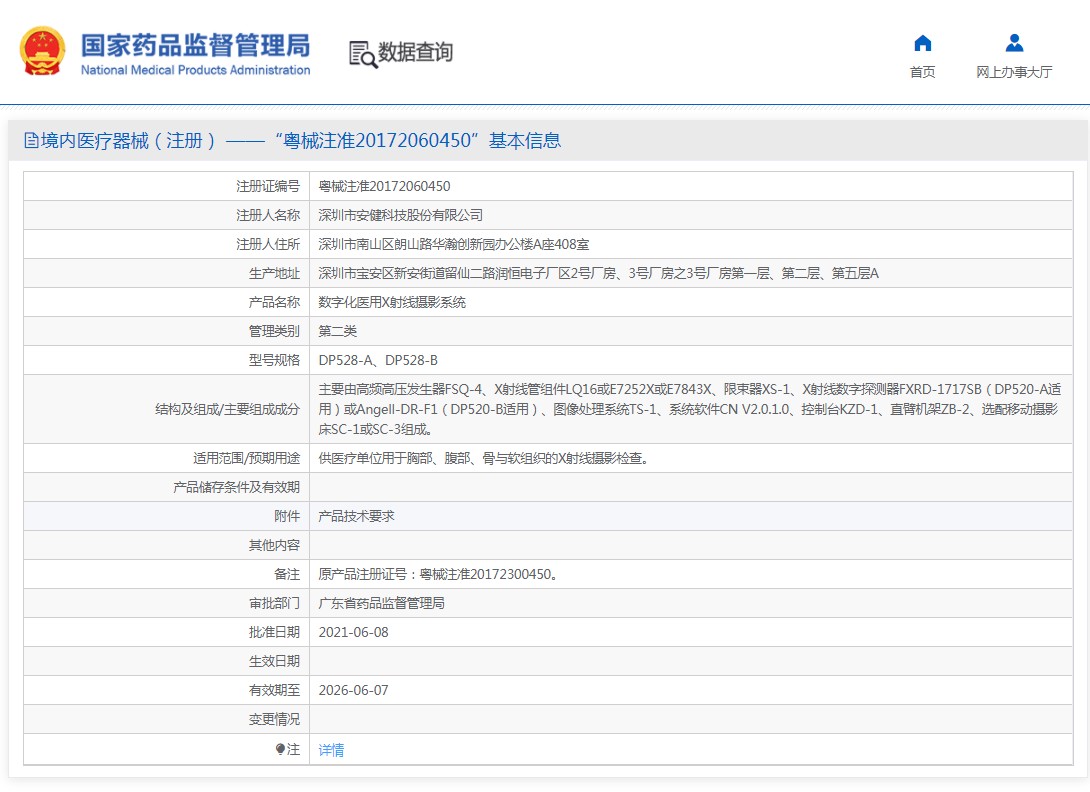This screenshot has height=792, width=1090.
Task: Click the 审批部门 label
Action: click(274, 603)
